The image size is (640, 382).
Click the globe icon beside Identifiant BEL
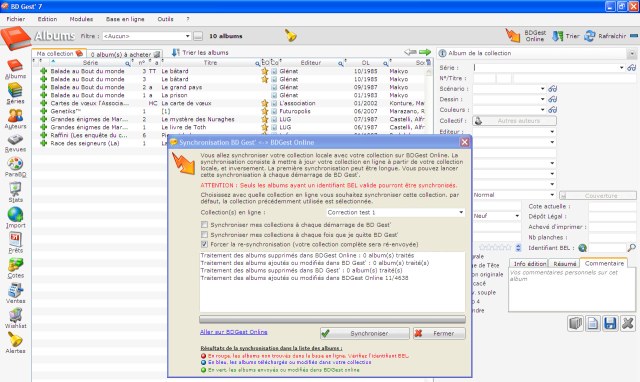click(x=582, y=248)
